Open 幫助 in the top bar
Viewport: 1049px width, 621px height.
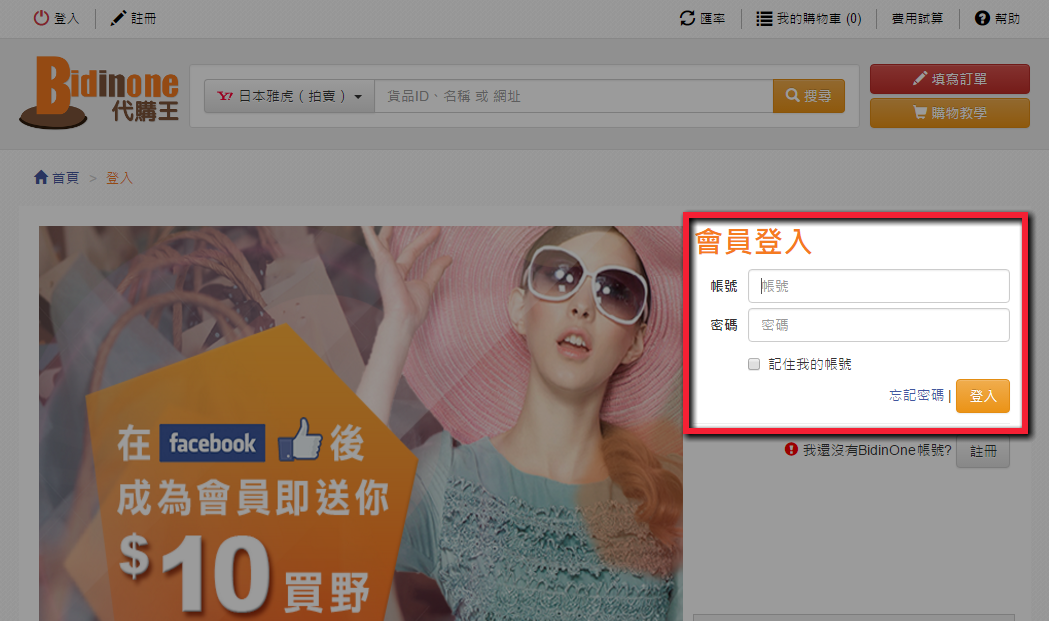1007,19
